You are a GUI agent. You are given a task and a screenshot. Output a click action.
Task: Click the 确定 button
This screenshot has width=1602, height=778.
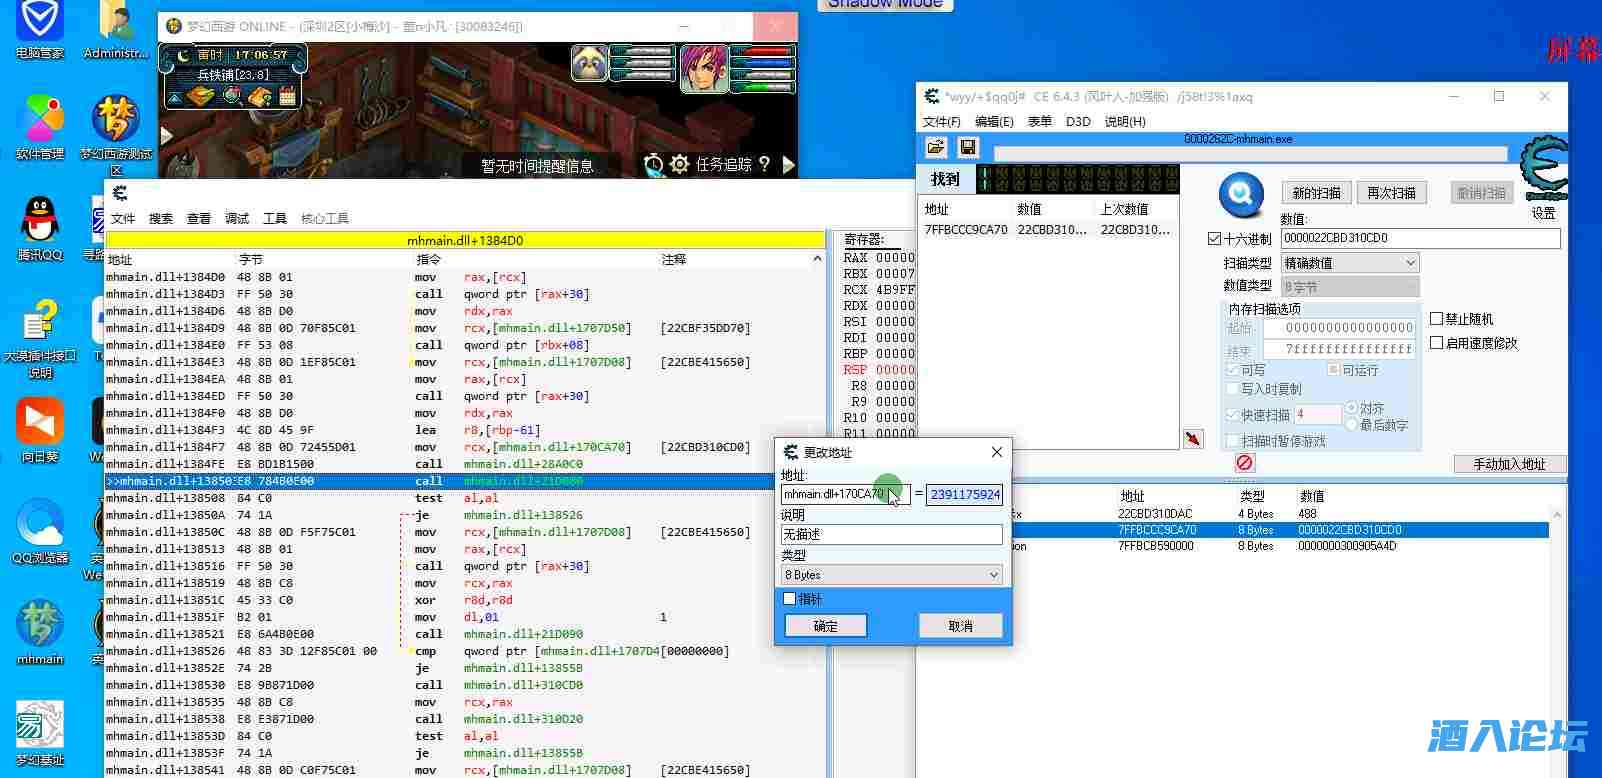click(825, 626)
